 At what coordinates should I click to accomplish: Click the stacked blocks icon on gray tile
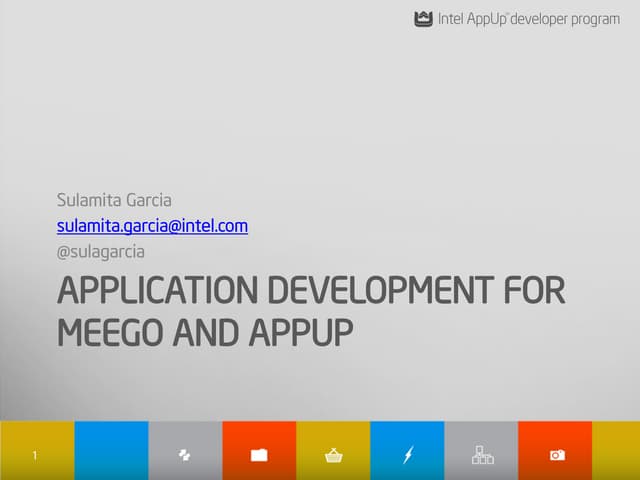tap(482, 456)
